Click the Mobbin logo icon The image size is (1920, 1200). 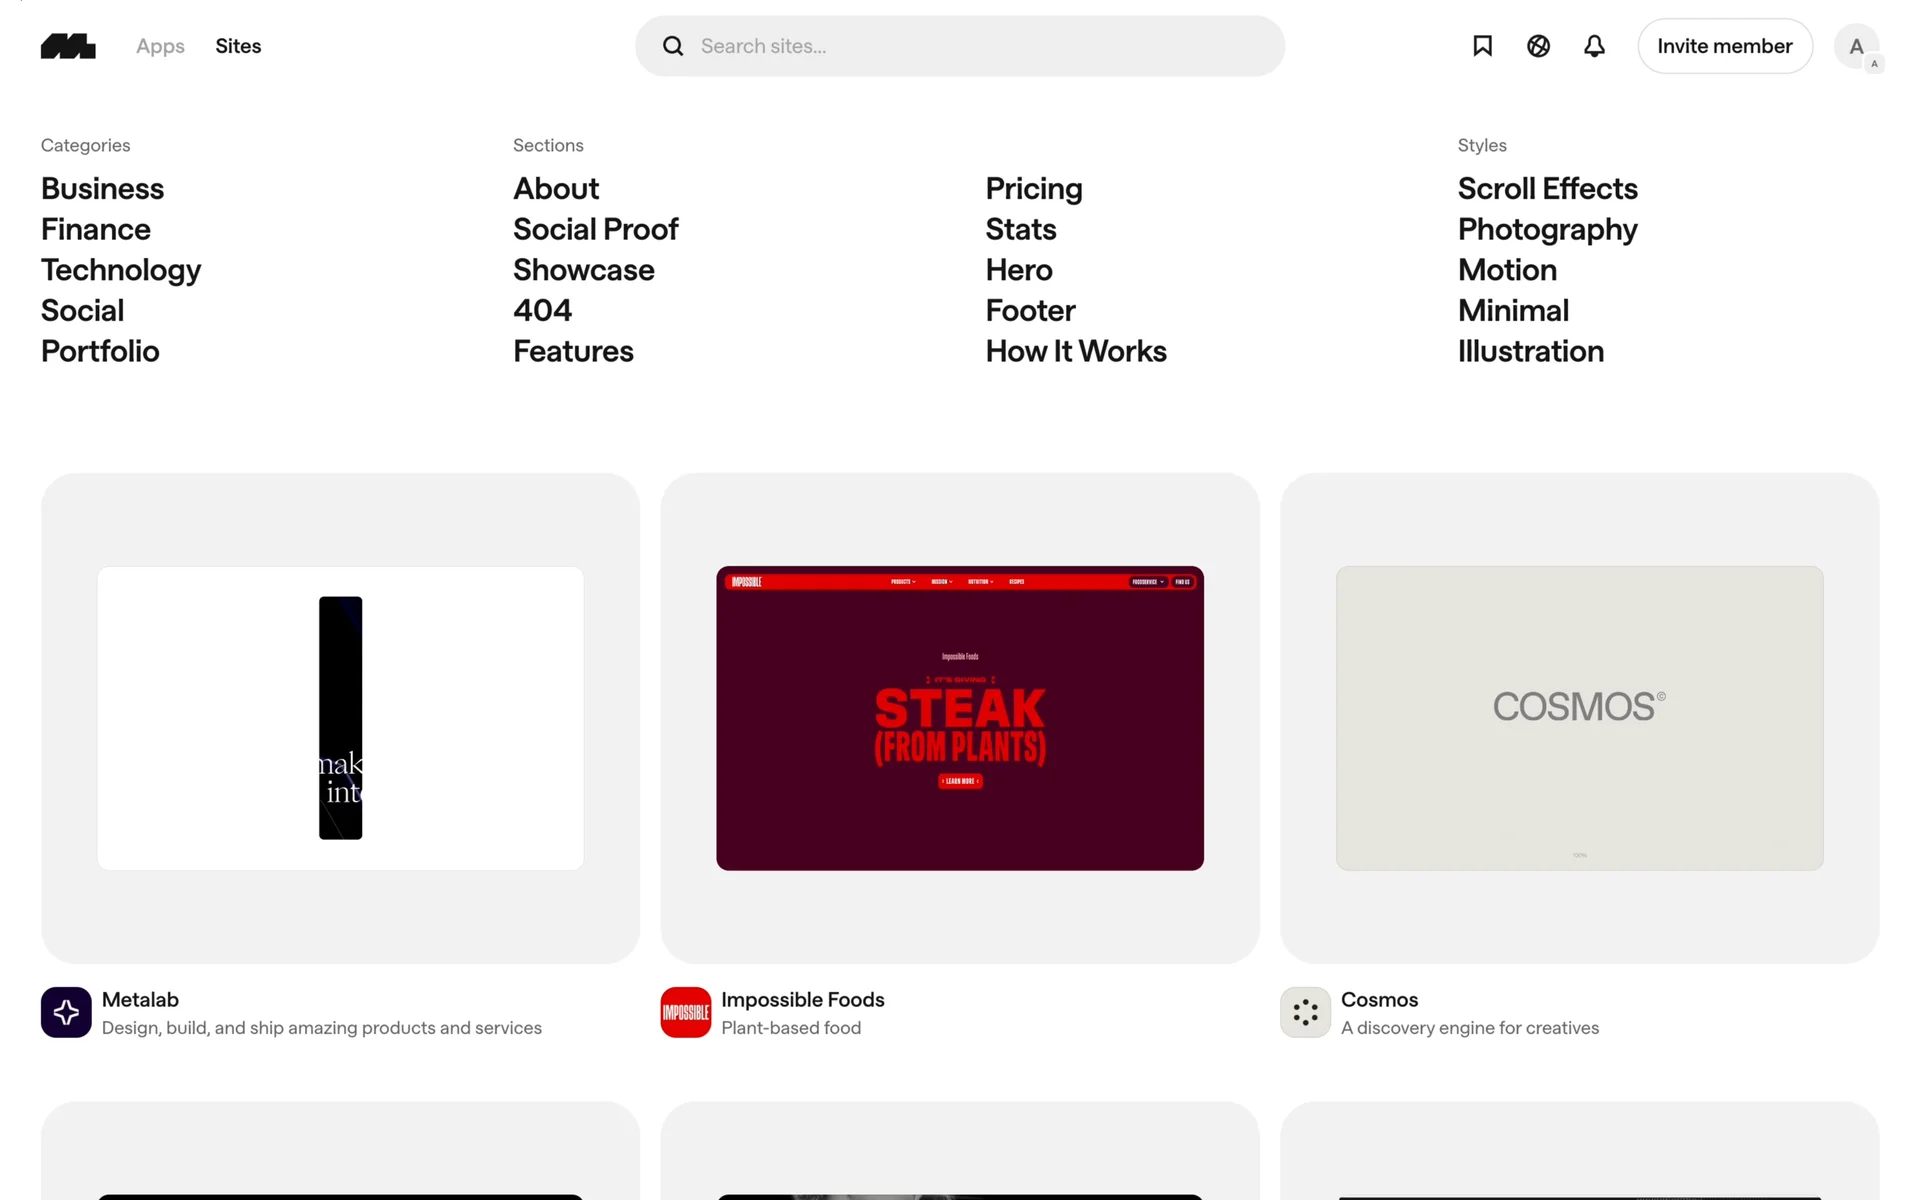point(68,46)
